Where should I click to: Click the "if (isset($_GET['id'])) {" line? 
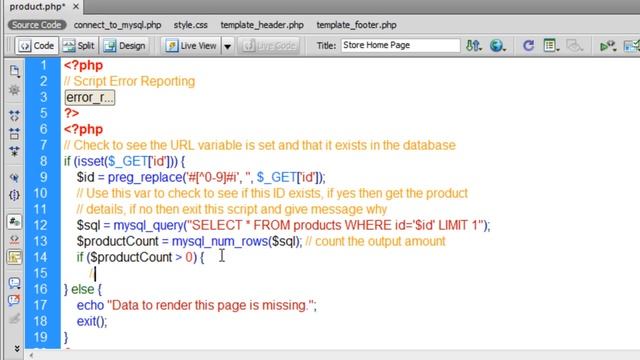point(124,161)
